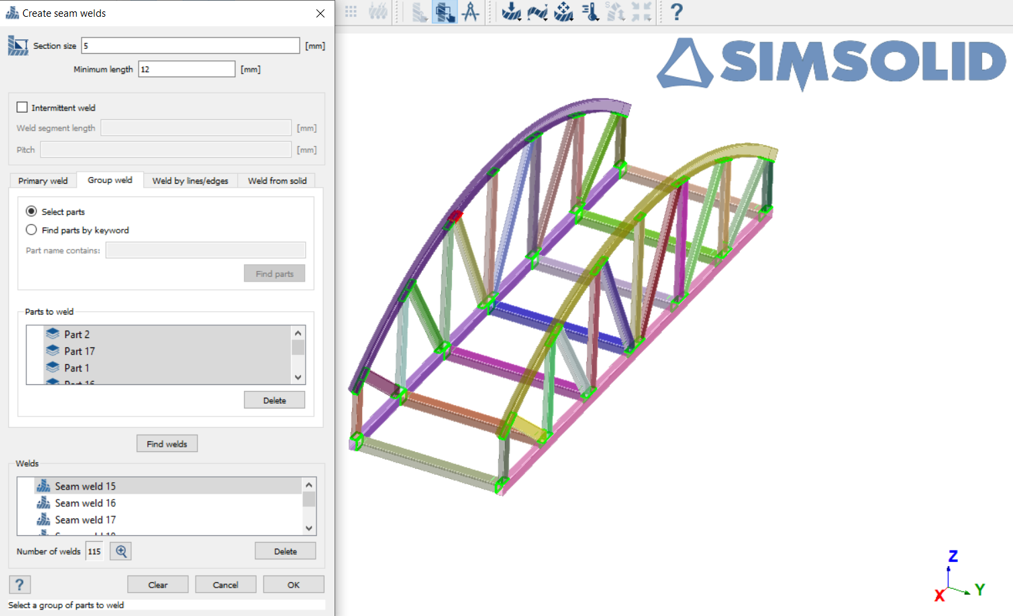Select the compass measure tool in toolbar

tap(470, 12)
